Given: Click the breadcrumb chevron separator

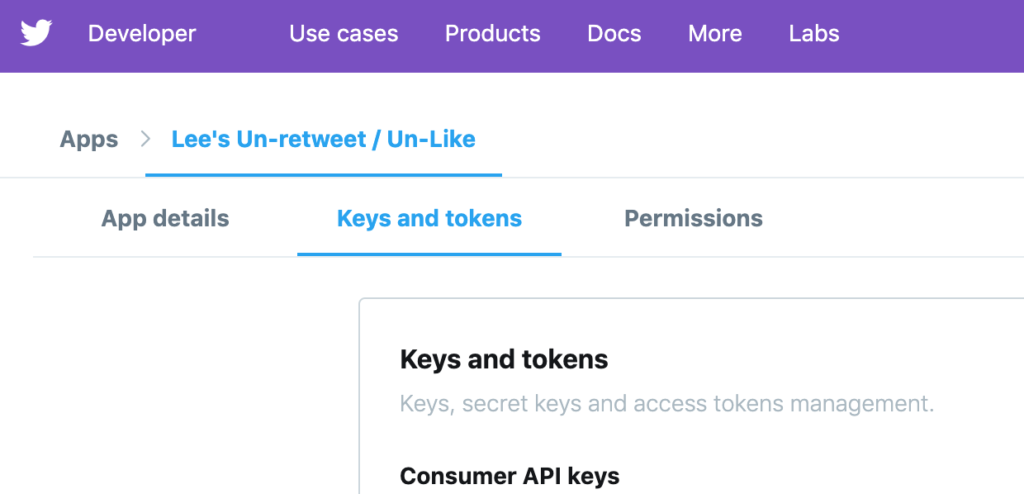Looking at the screenshot, I should pyautogui.click(x=146, y=139).
